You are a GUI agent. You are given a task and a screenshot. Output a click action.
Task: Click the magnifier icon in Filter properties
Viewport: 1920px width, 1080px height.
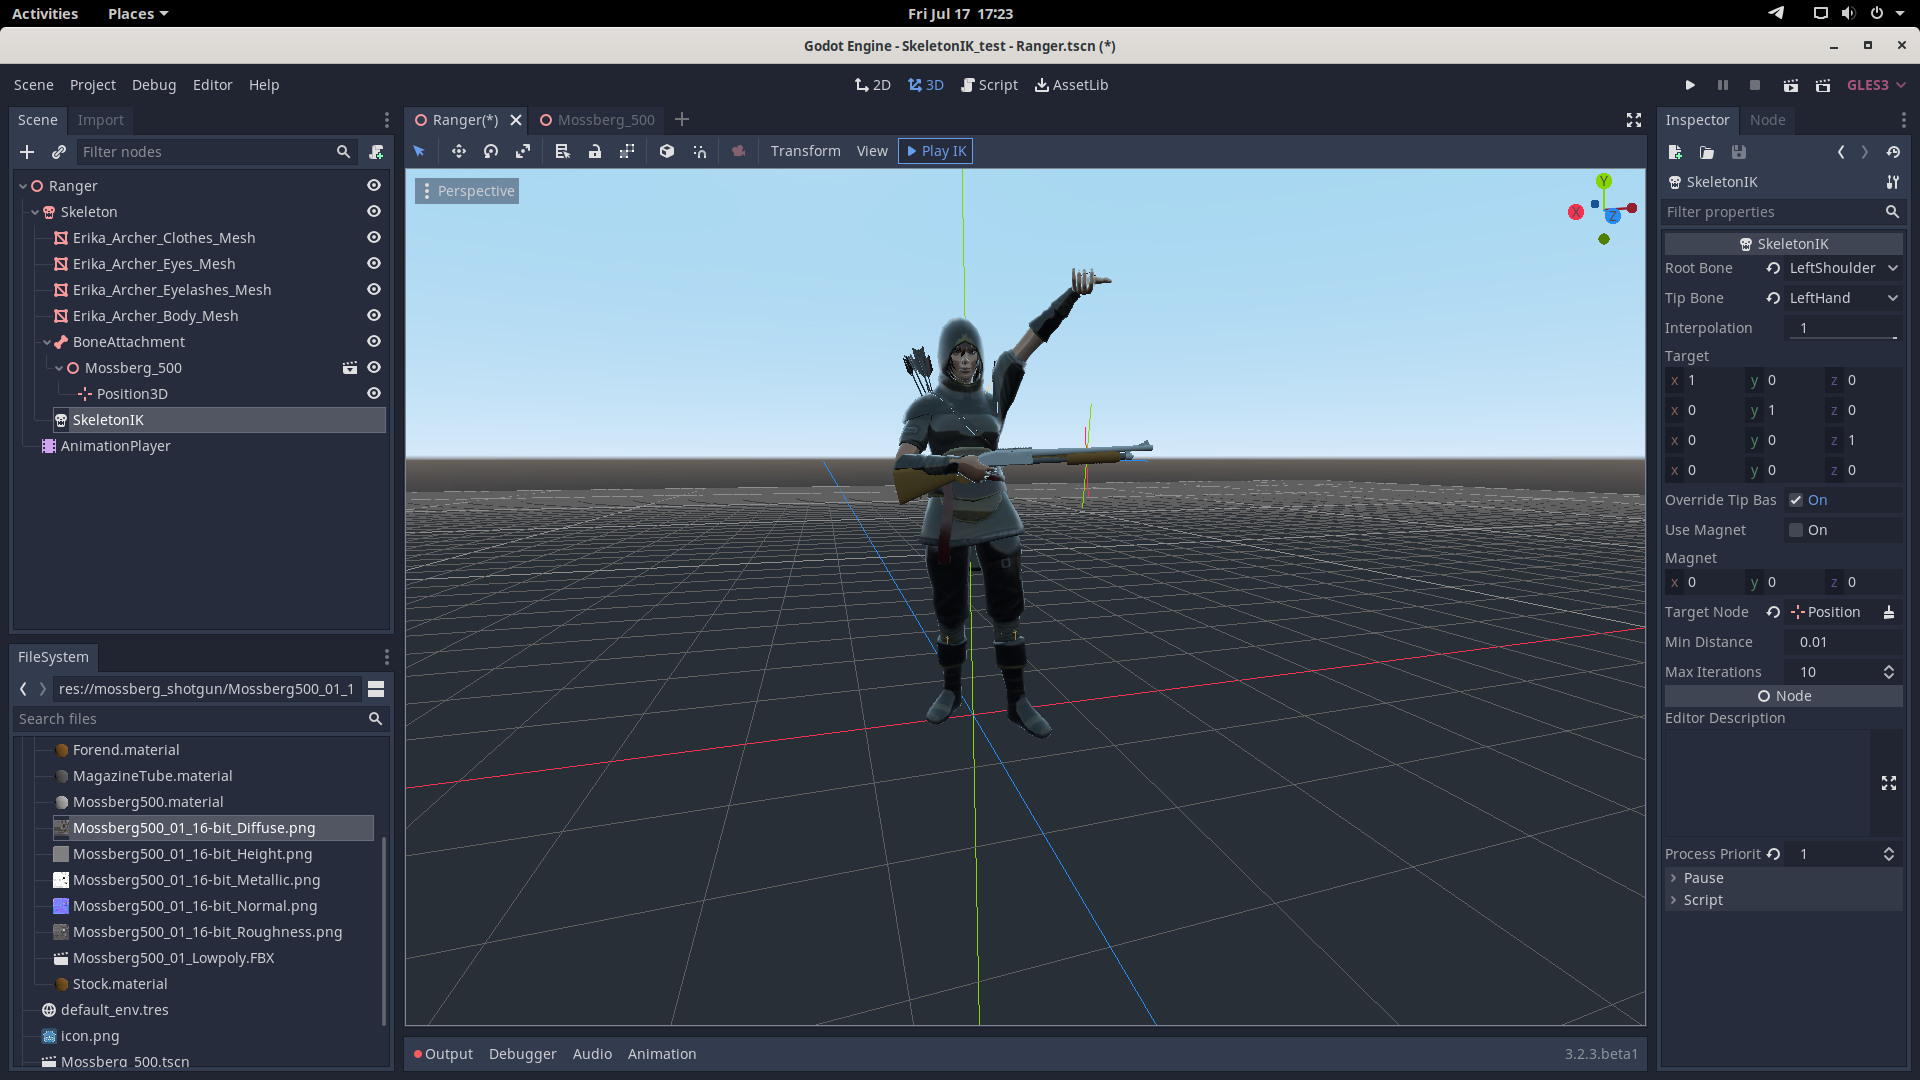[1892, 212]
